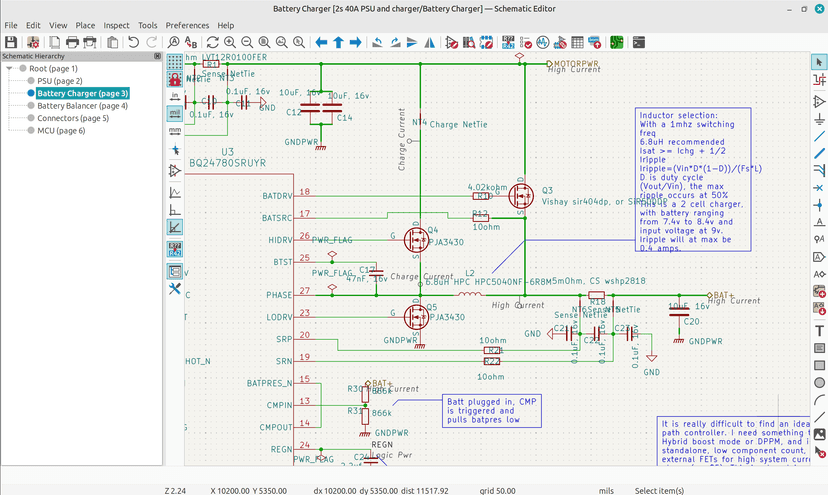Switch units to millimeters
828x495 pixels.
(175, 130)
